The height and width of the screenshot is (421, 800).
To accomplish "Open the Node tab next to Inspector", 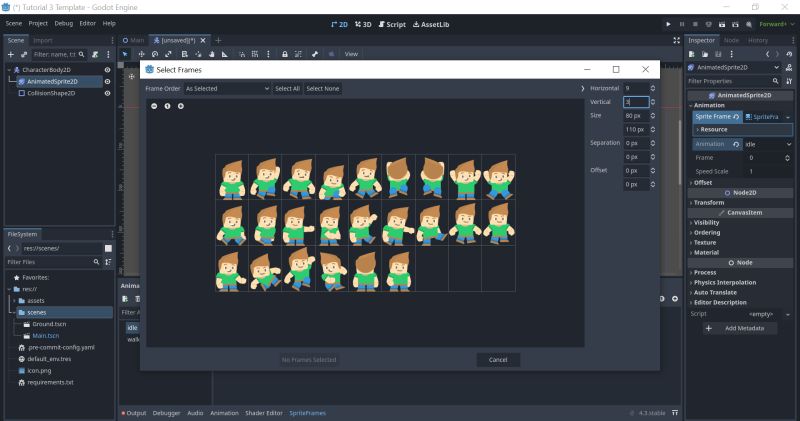I will pyautogui.click(x=731, y=40).
